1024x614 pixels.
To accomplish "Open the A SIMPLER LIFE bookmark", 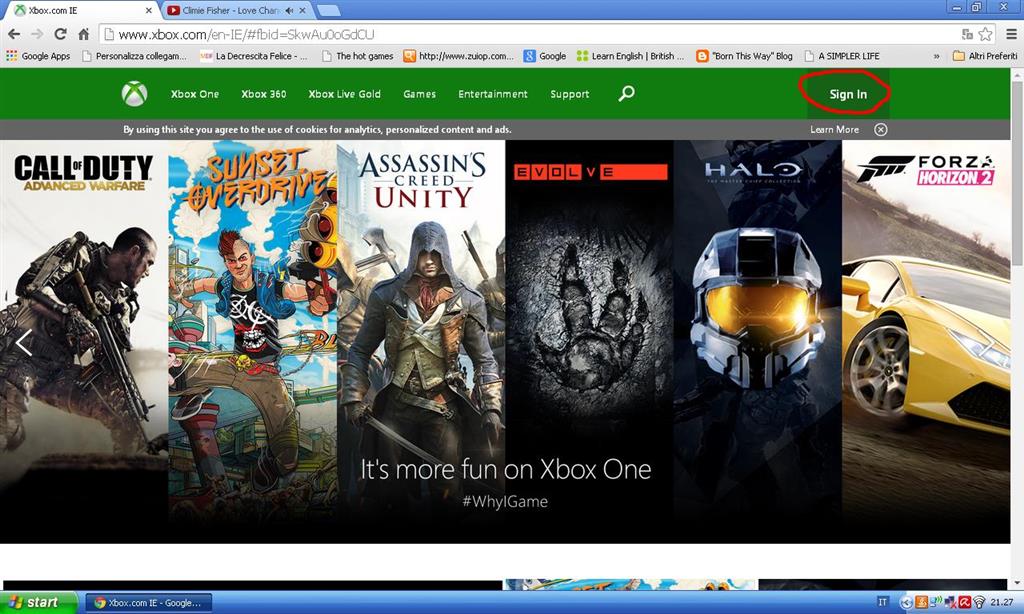I will click(842, 56).
